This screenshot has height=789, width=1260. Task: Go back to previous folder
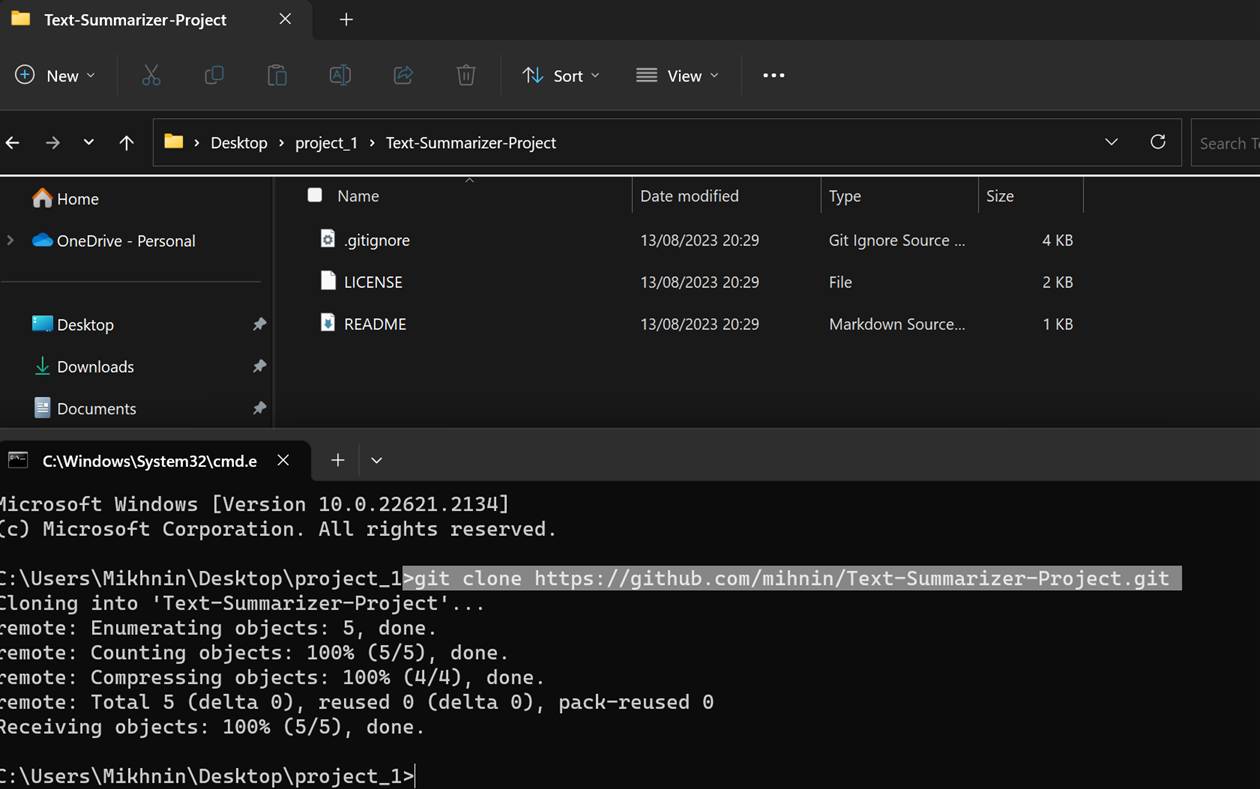point(13,143)
